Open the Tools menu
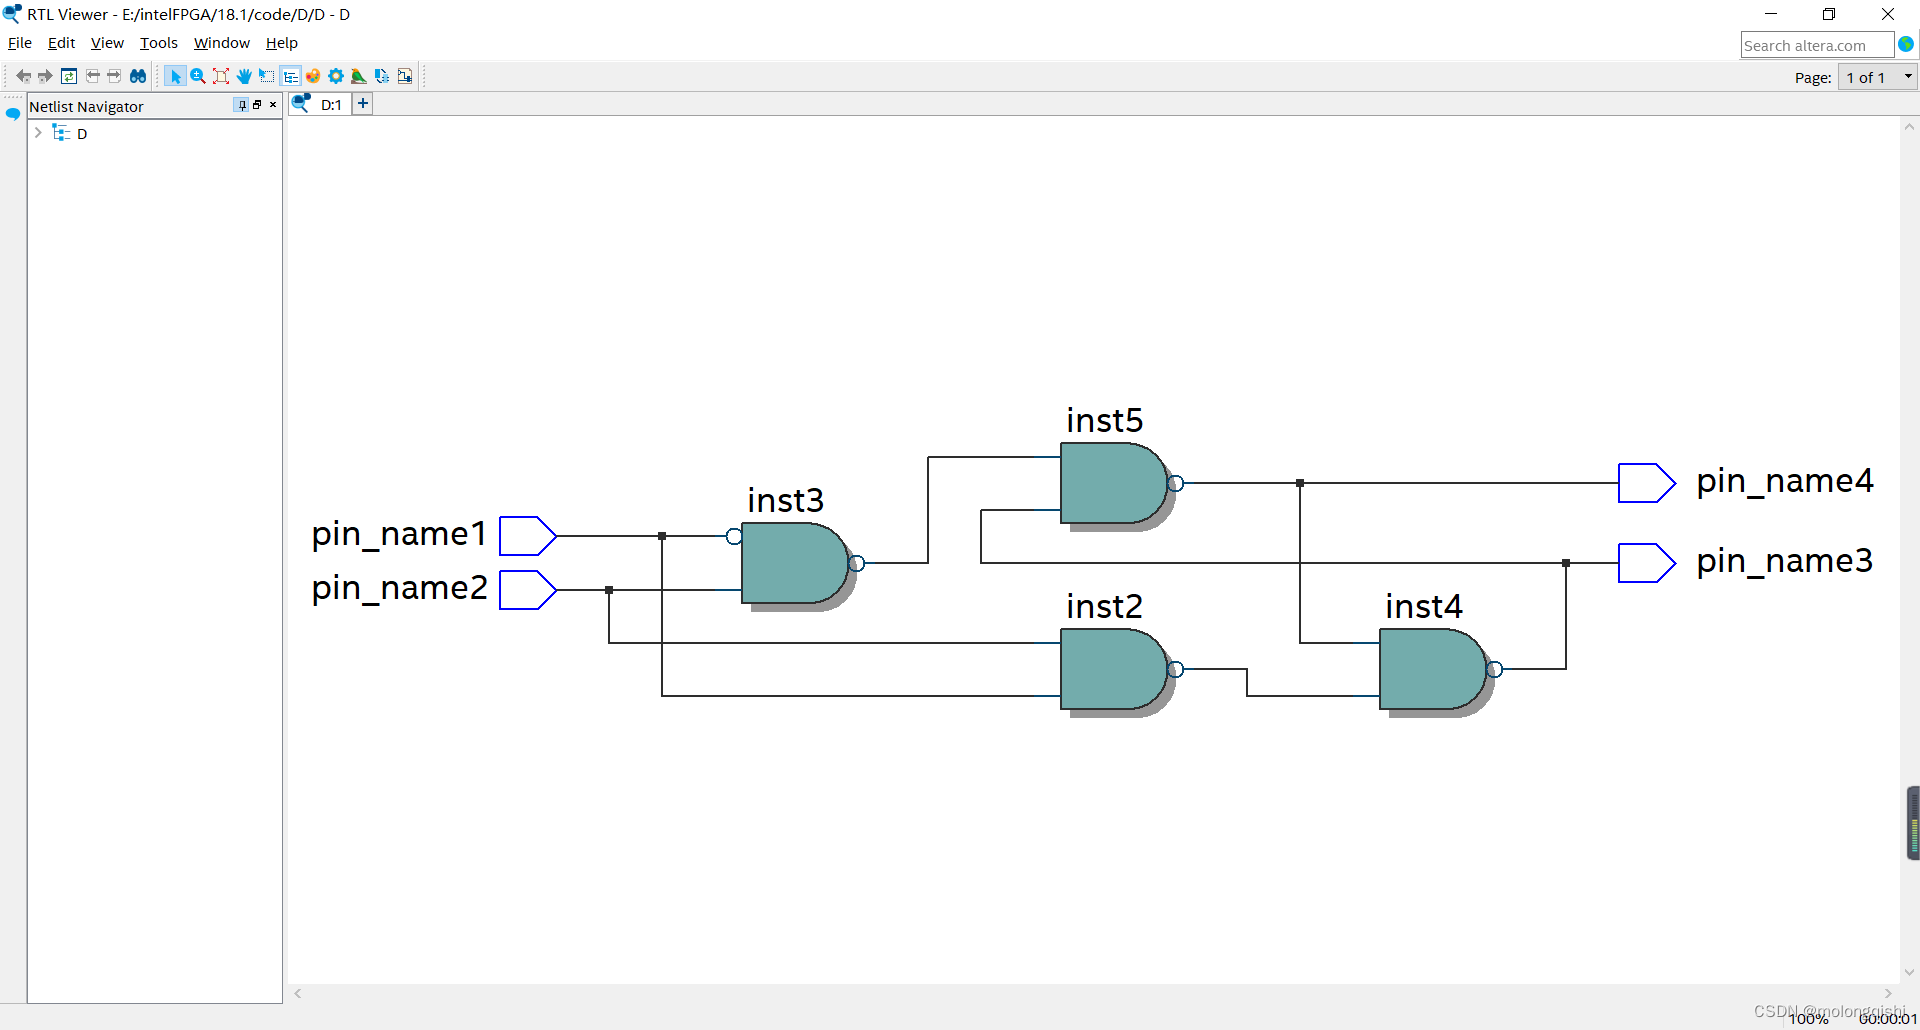 tap(158, 43)
